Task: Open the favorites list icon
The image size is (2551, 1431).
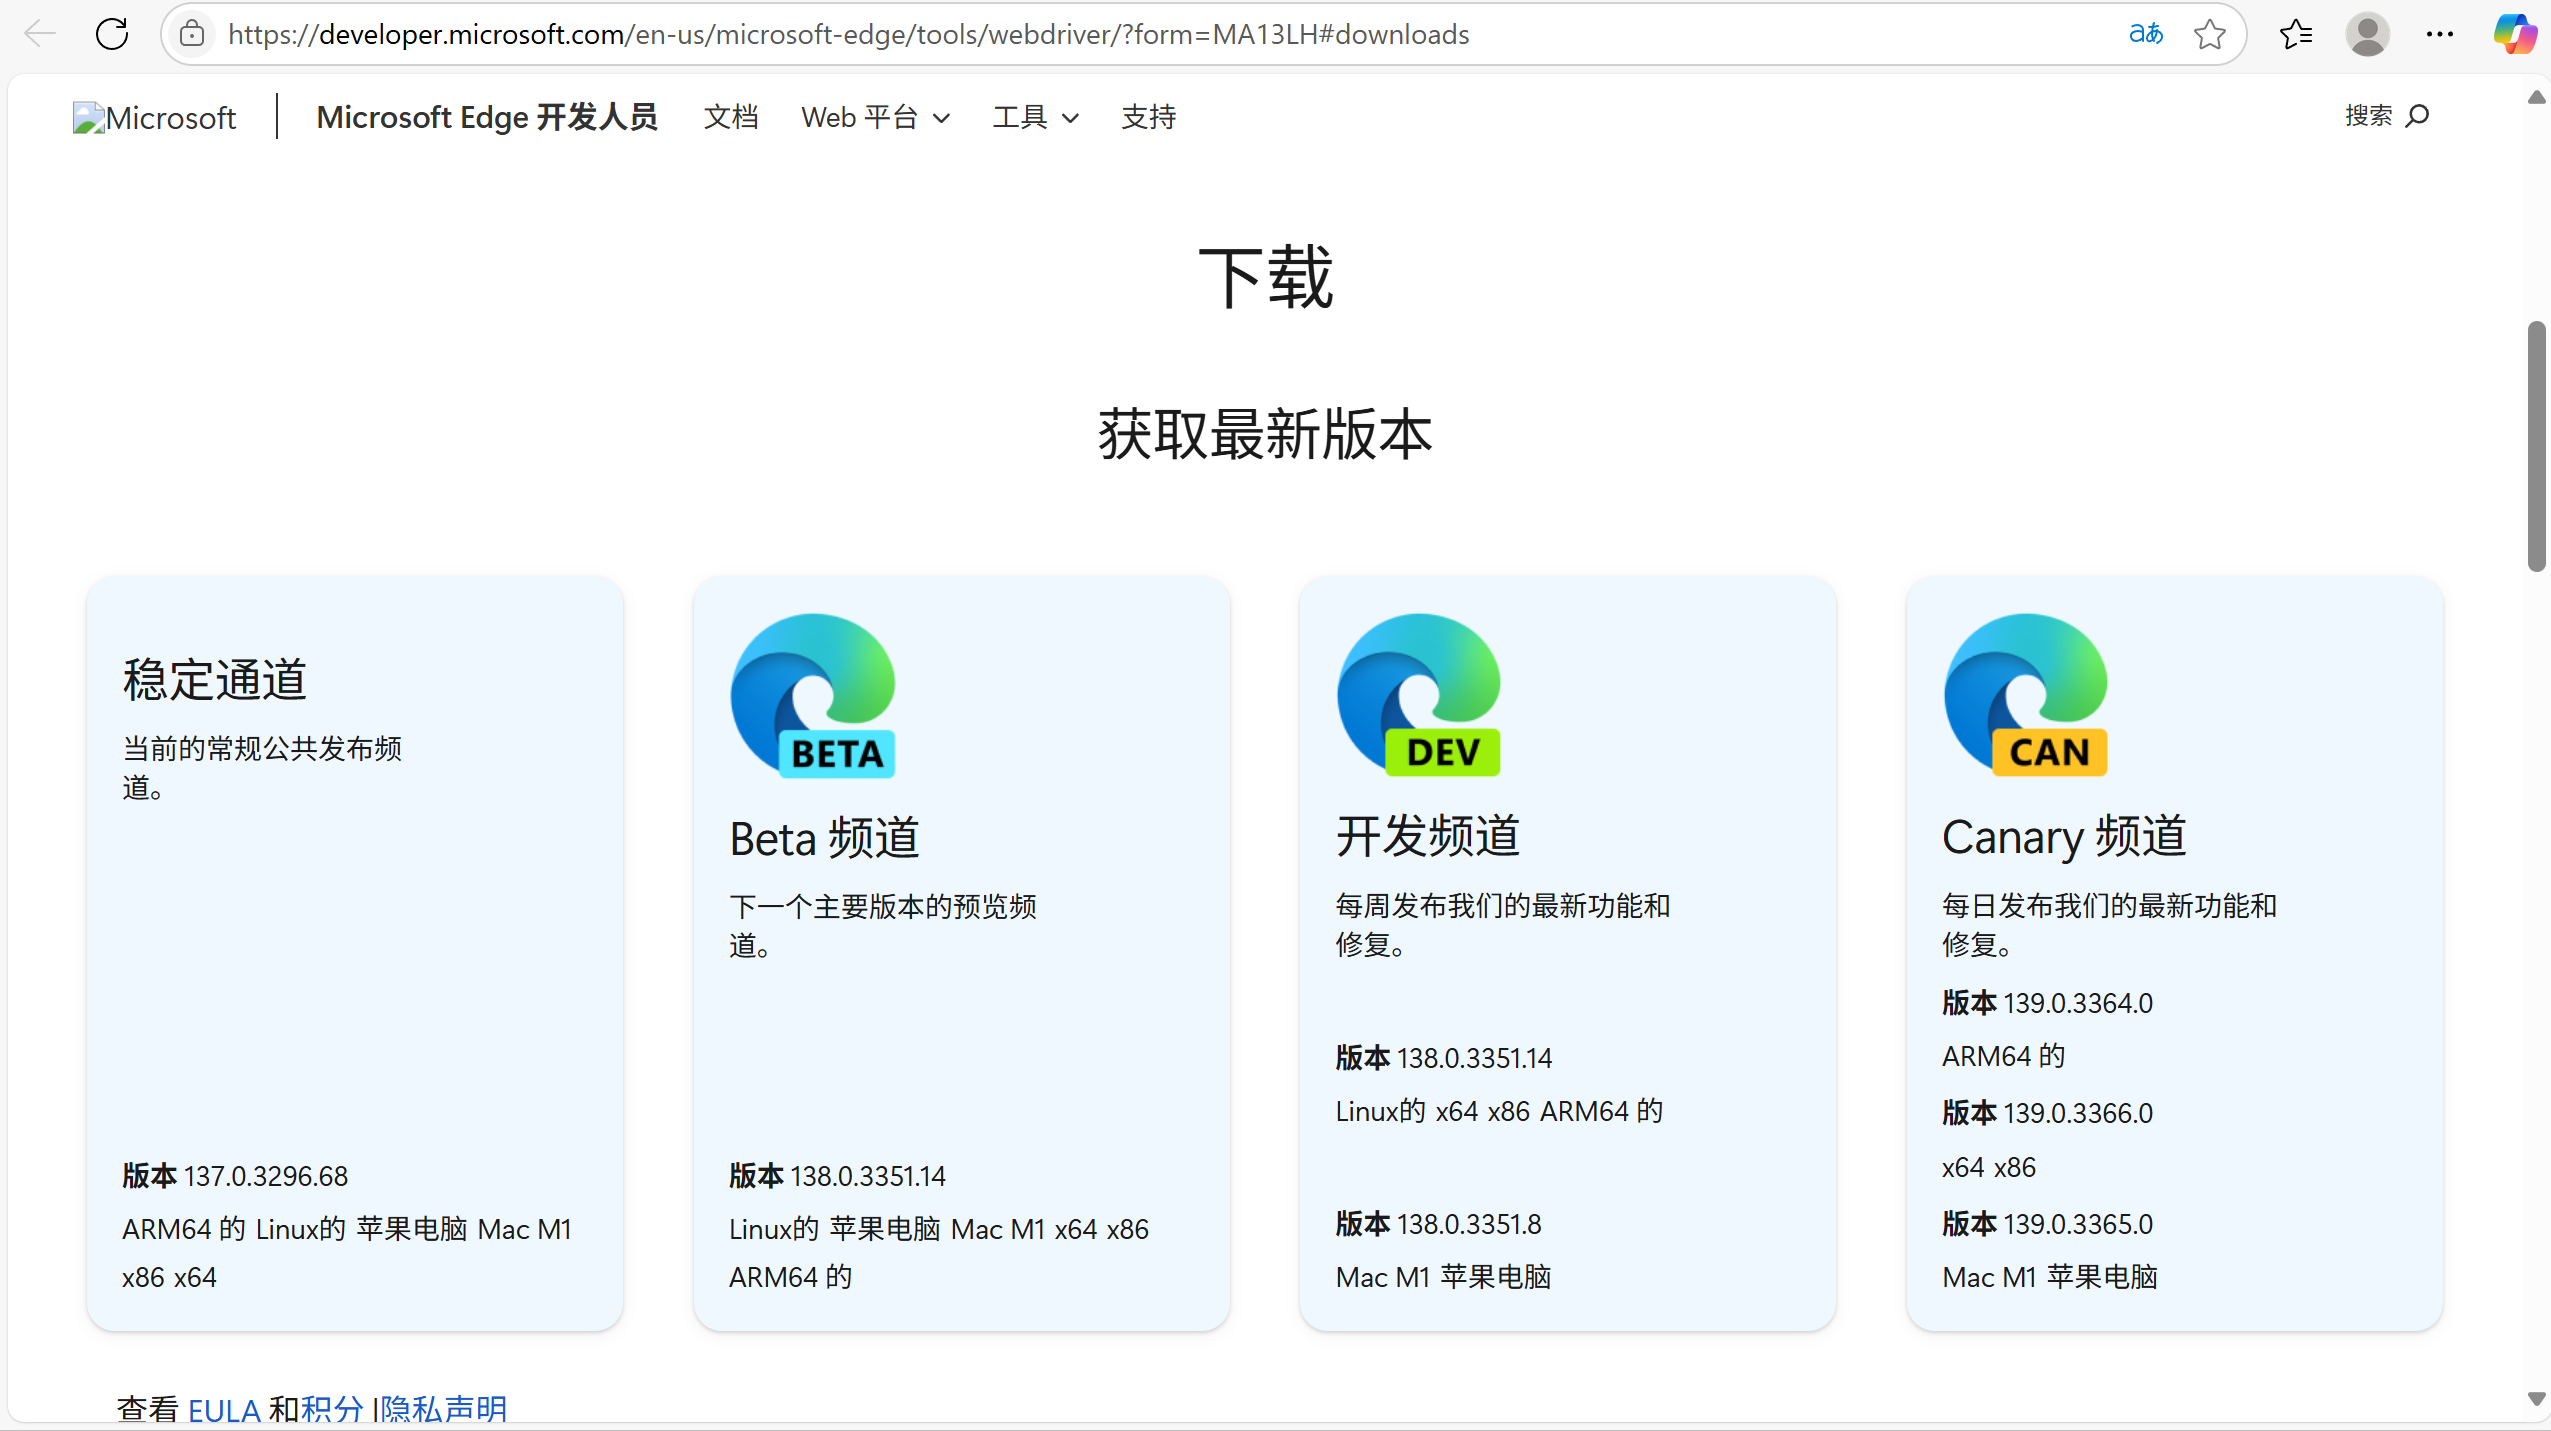Action: [x=2295, y=34]
